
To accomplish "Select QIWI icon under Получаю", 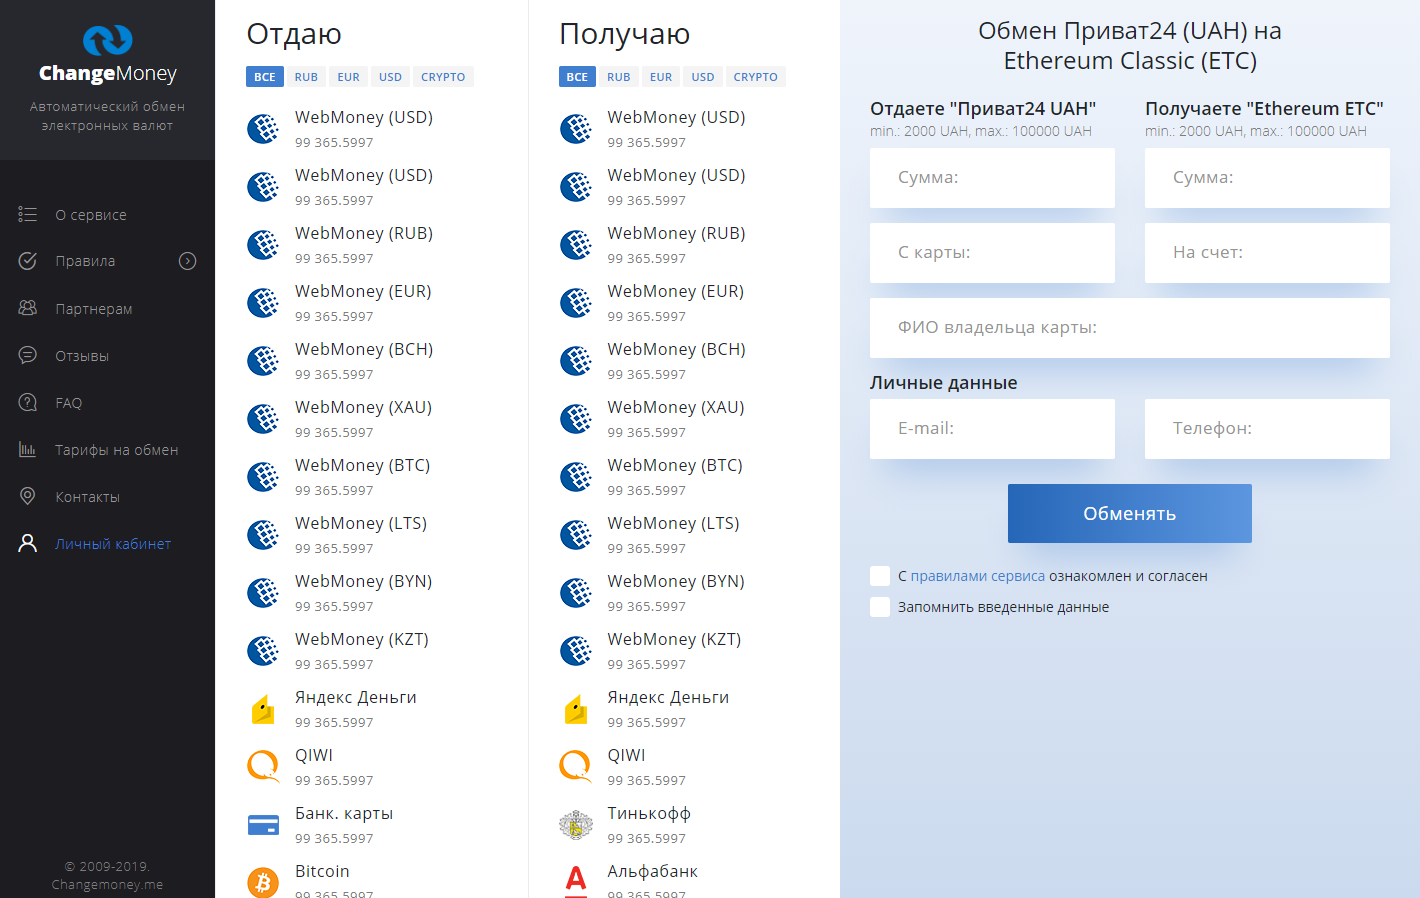I will [576, 767].
